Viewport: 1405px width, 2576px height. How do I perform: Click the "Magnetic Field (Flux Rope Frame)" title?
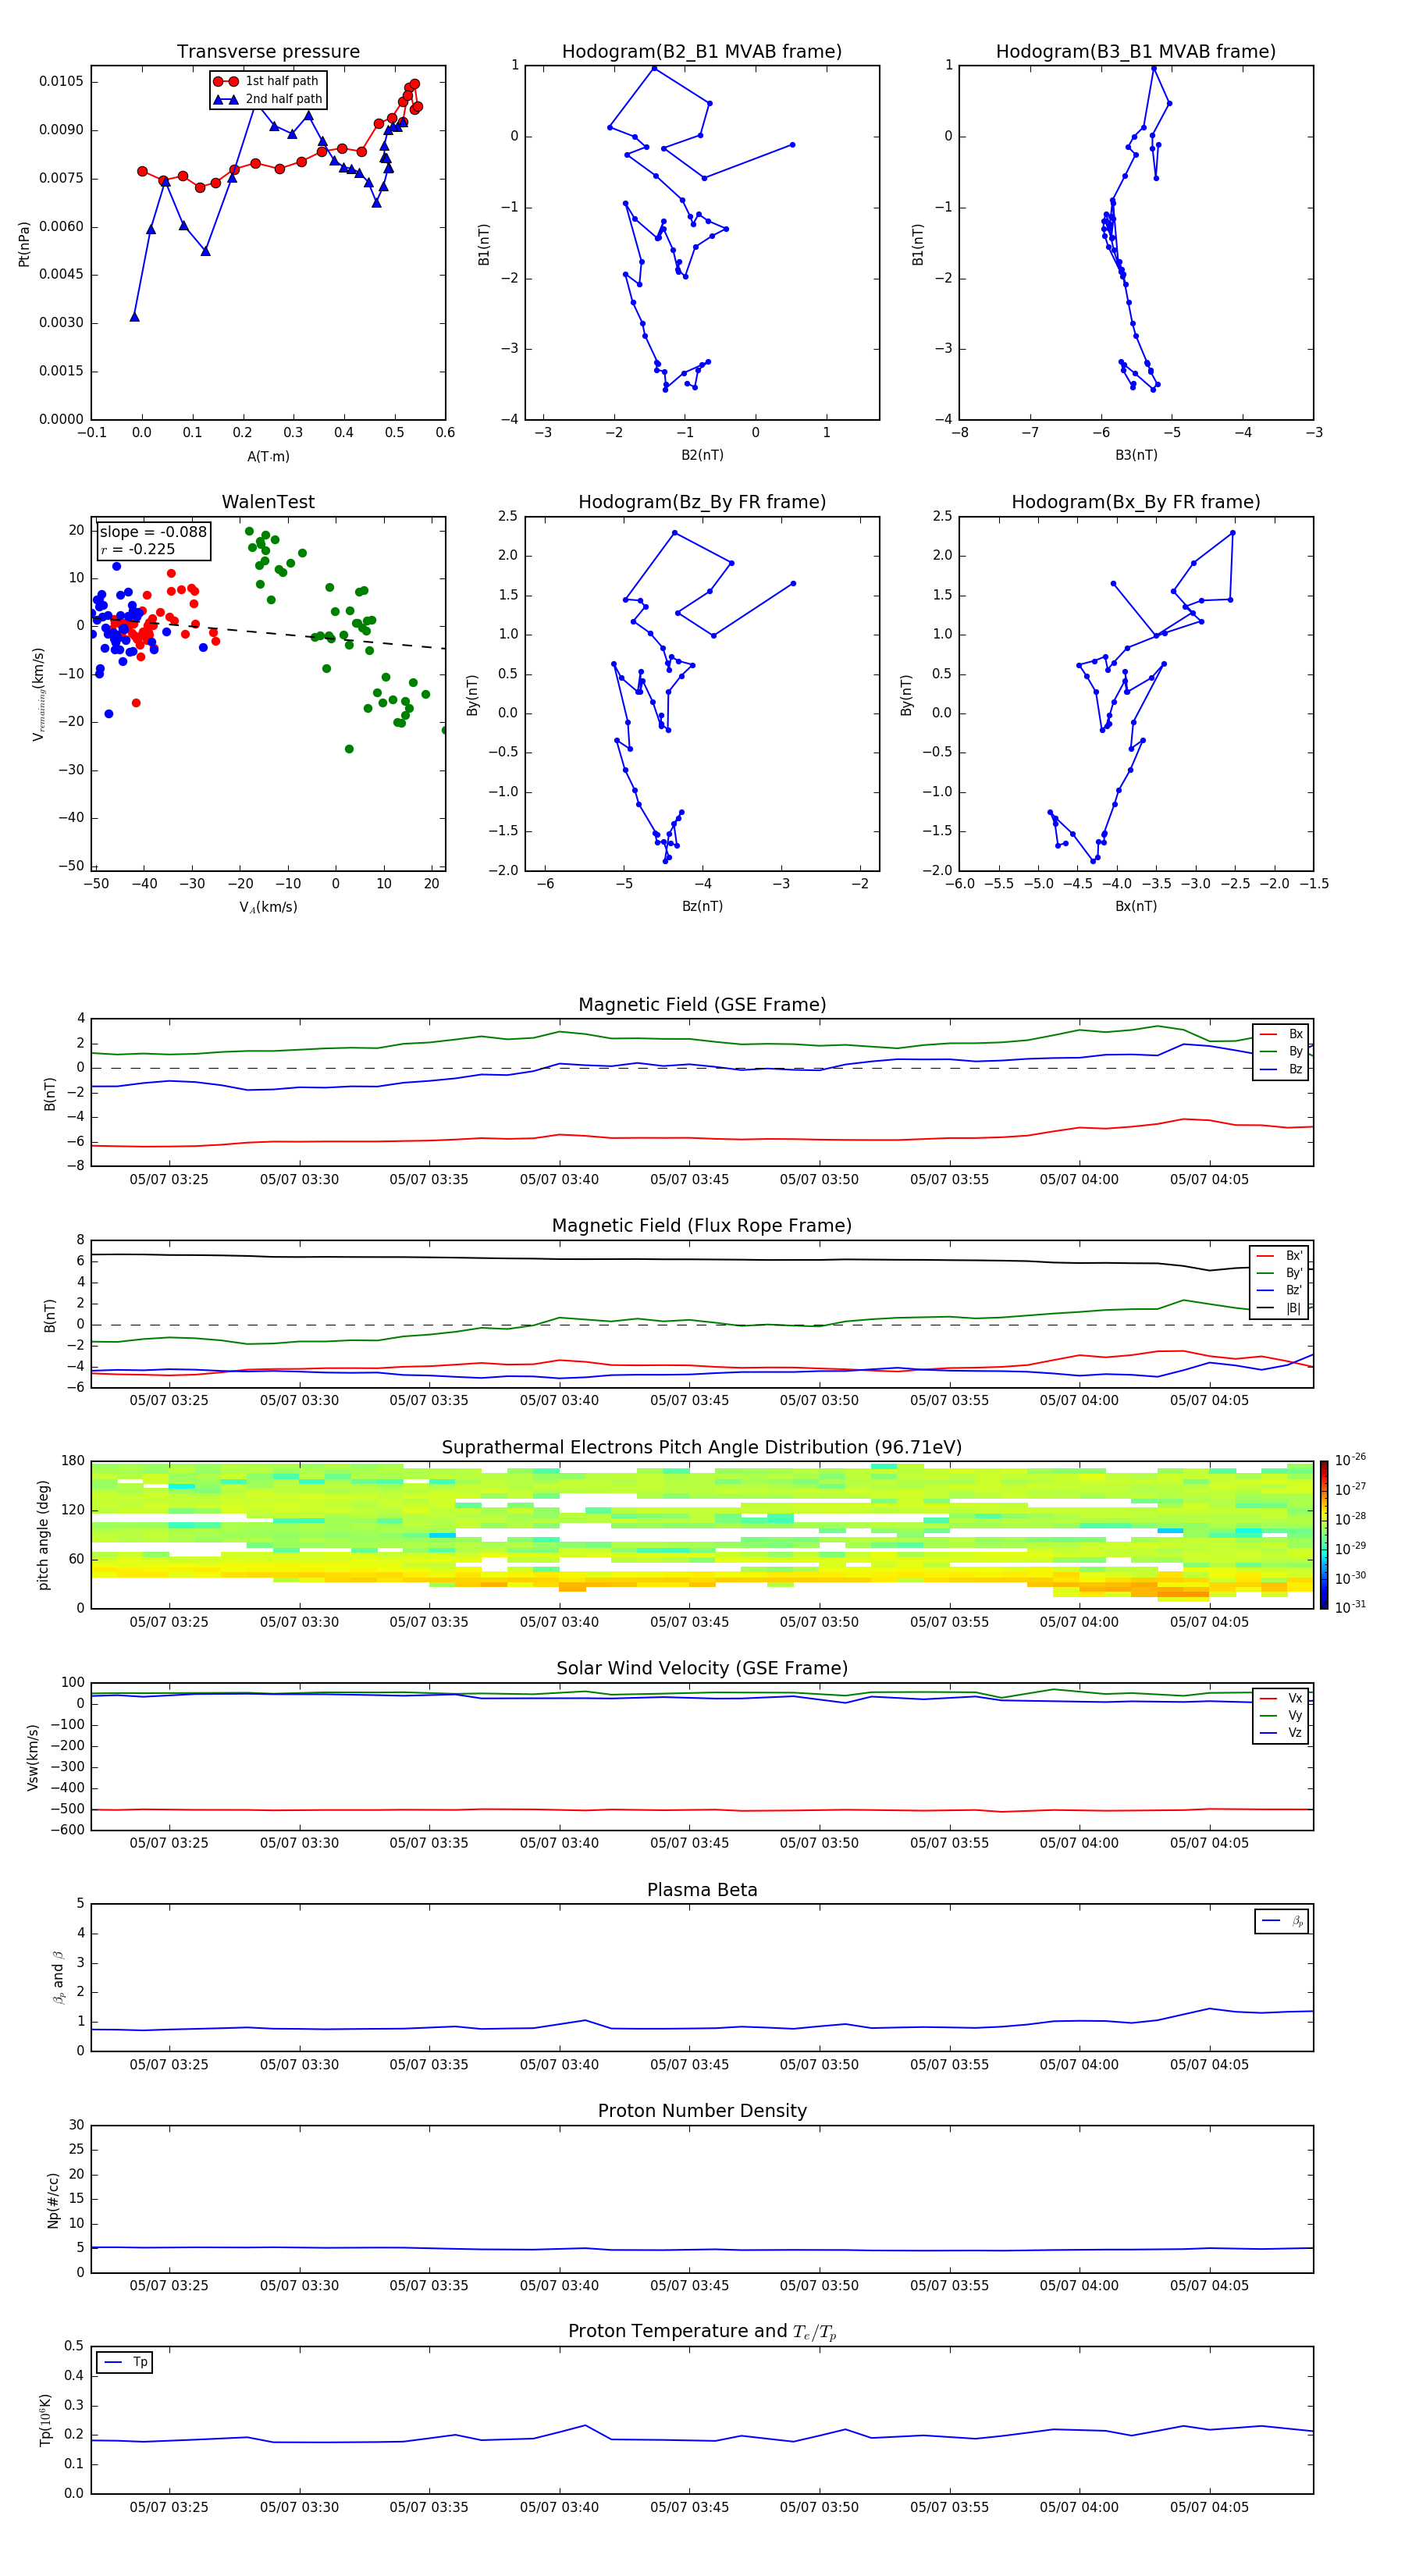(702, 1226)
